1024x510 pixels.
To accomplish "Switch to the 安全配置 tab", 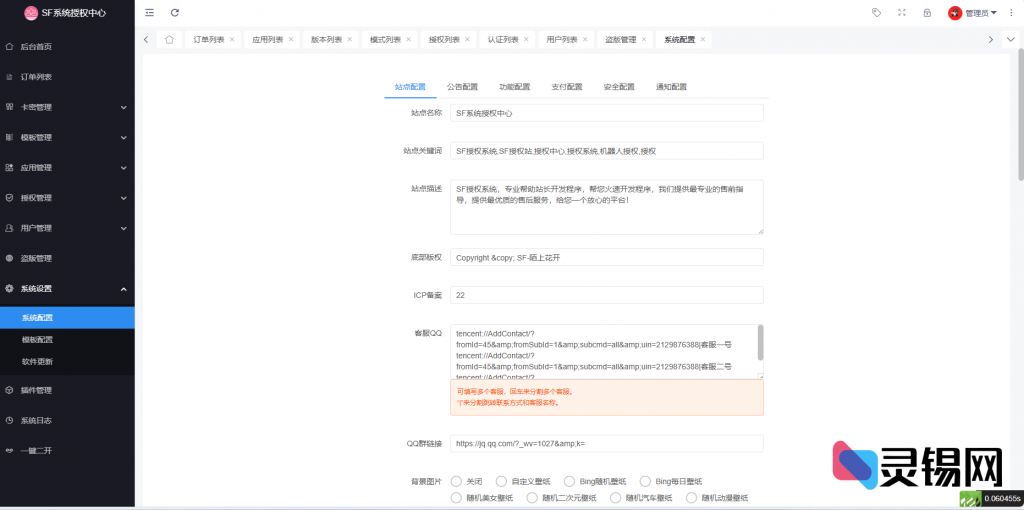I will pyautogui.click(x=618, y=87).
